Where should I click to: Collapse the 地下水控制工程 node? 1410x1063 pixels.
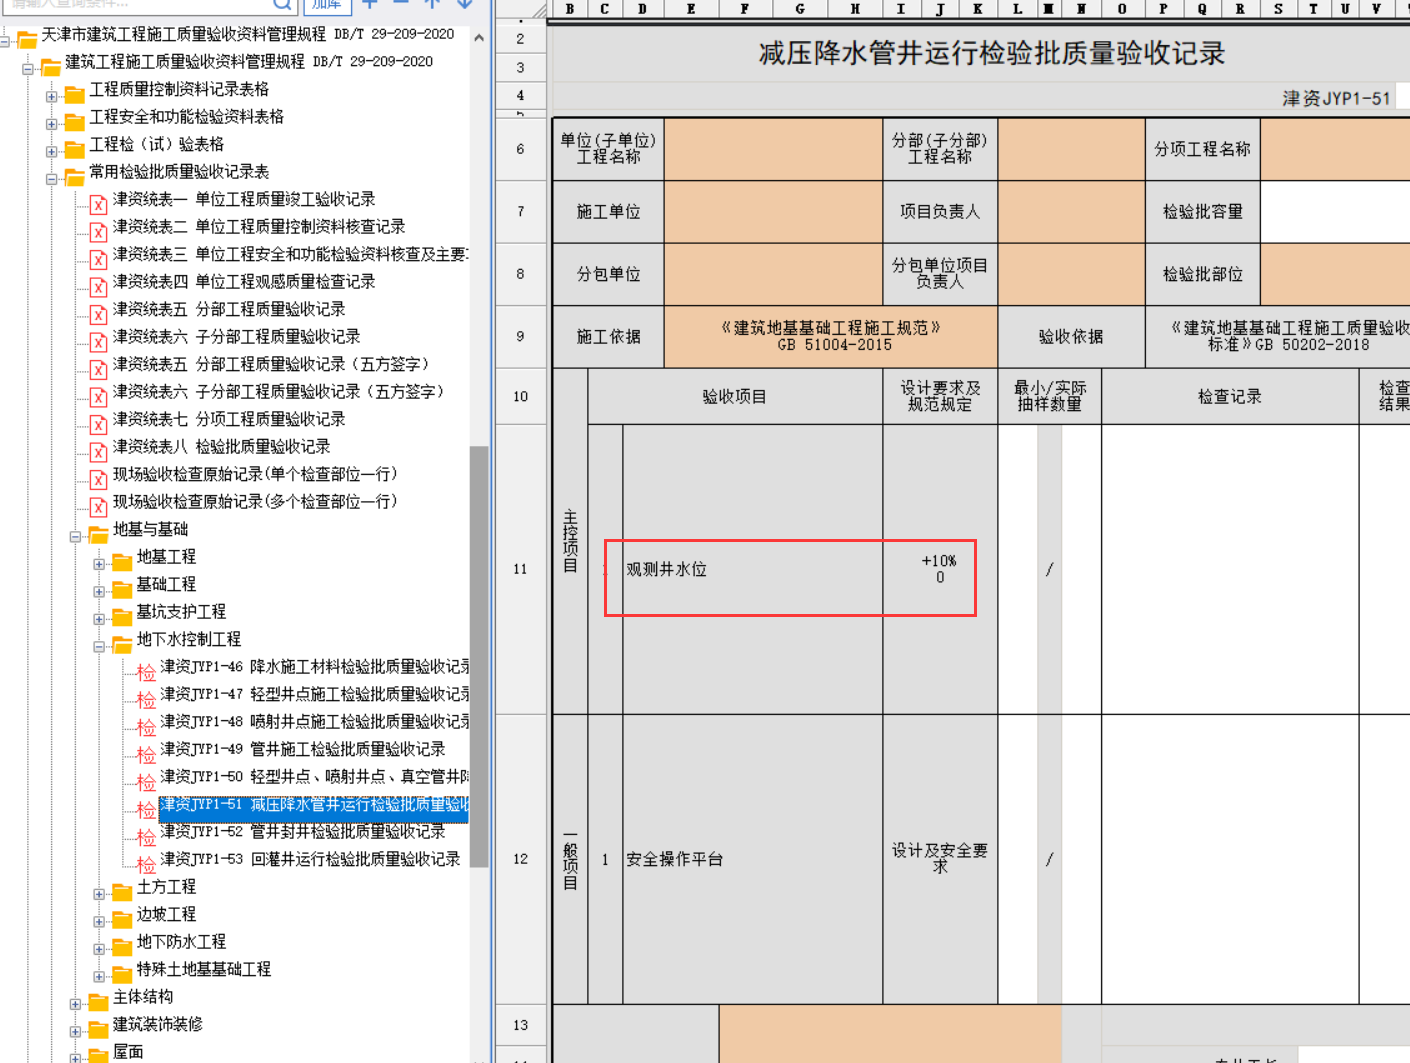[99, 647]
